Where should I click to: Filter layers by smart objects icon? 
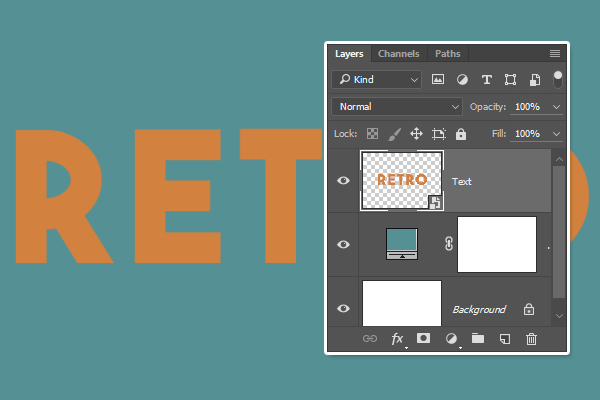coord(535,79)
